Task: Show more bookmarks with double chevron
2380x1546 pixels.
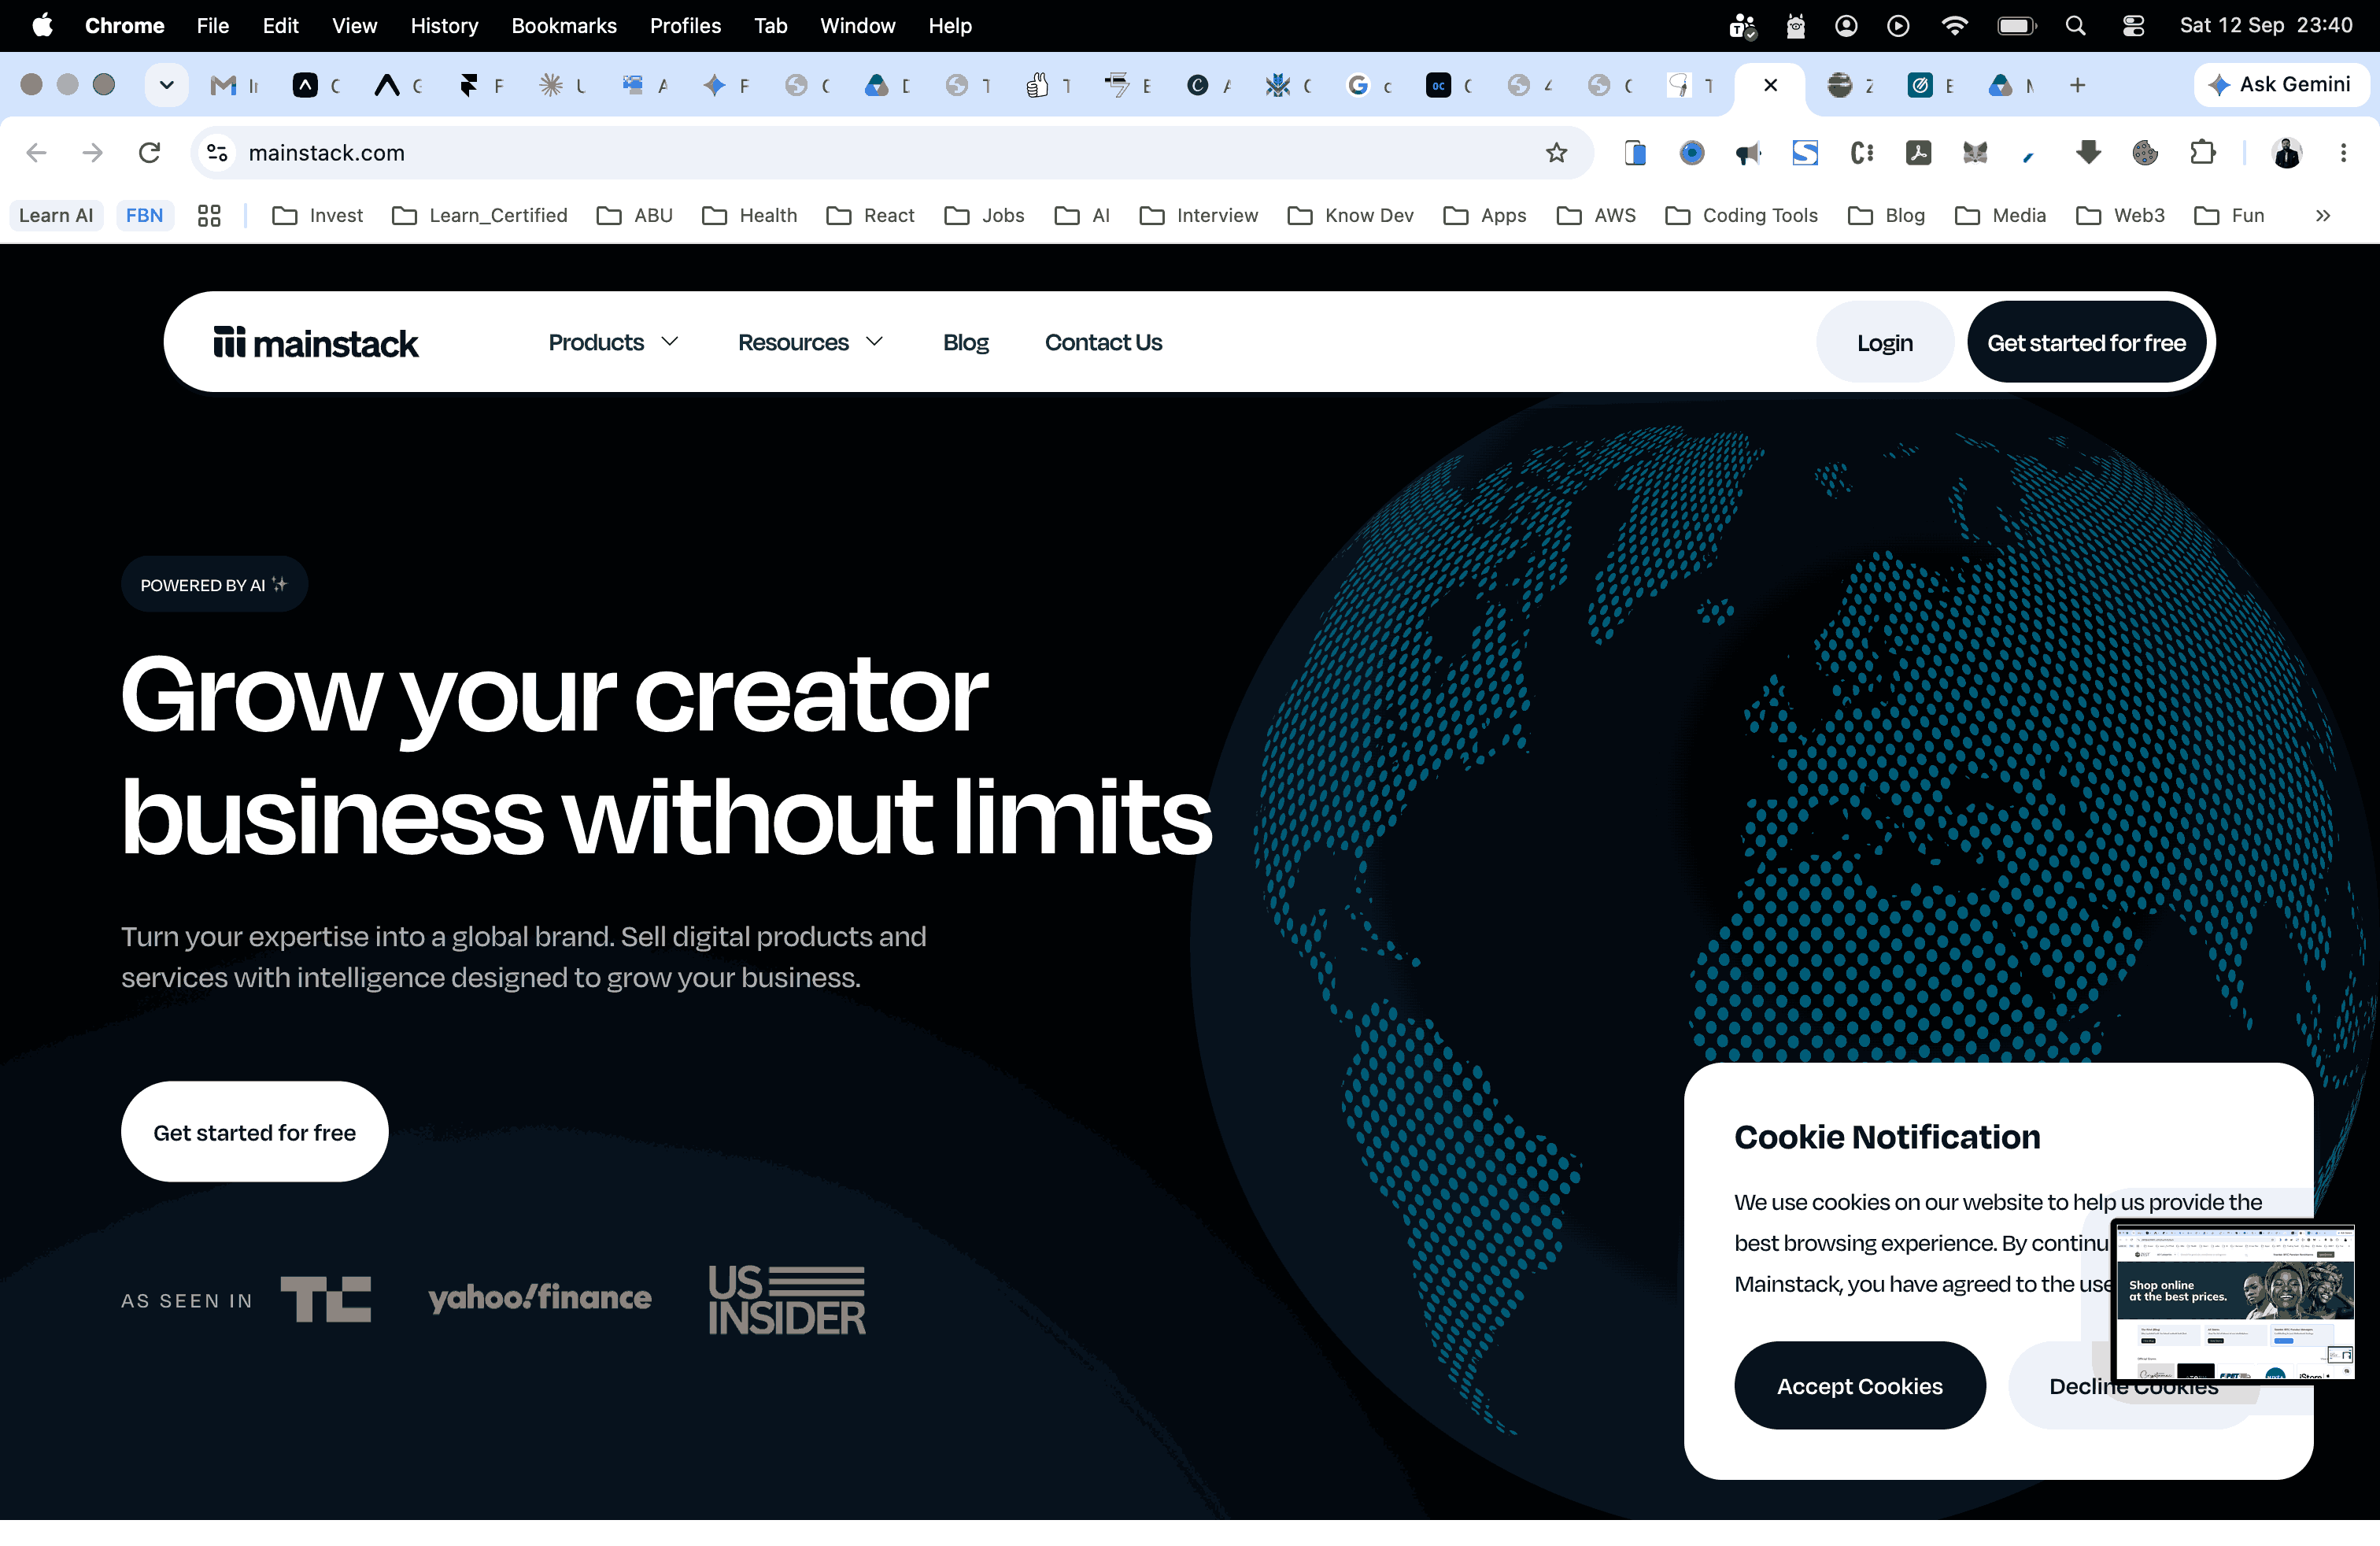Action: click(x=2323, y=215)
